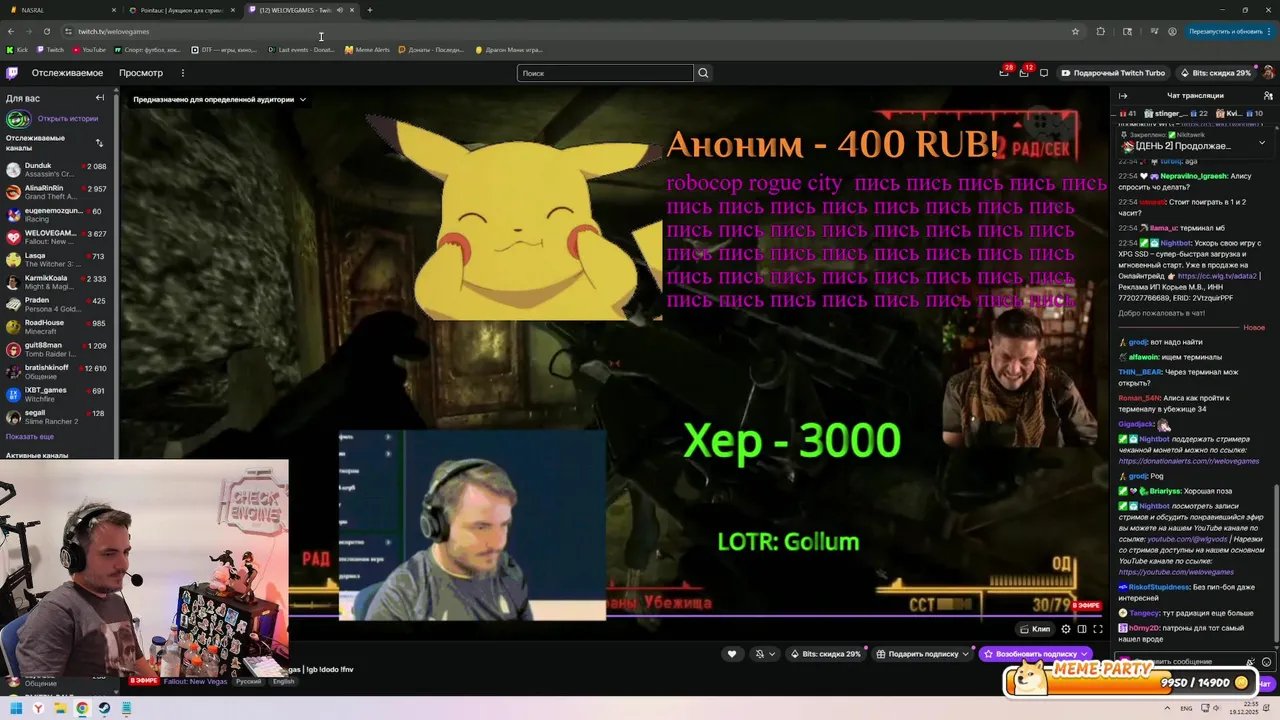Image resolution: width=1280 pixels, height=720 pixels.
Task: Collapse the Для вас sidebar
Action: tap(100, 98)
